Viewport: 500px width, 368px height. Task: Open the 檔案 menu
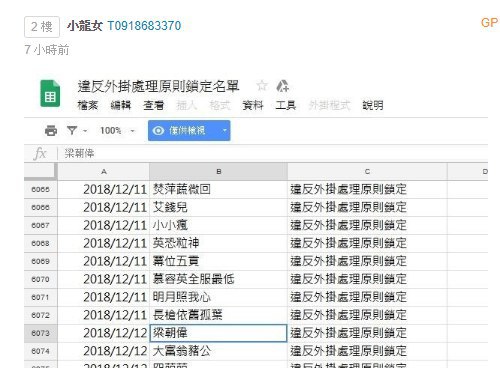tap(88, 105)
